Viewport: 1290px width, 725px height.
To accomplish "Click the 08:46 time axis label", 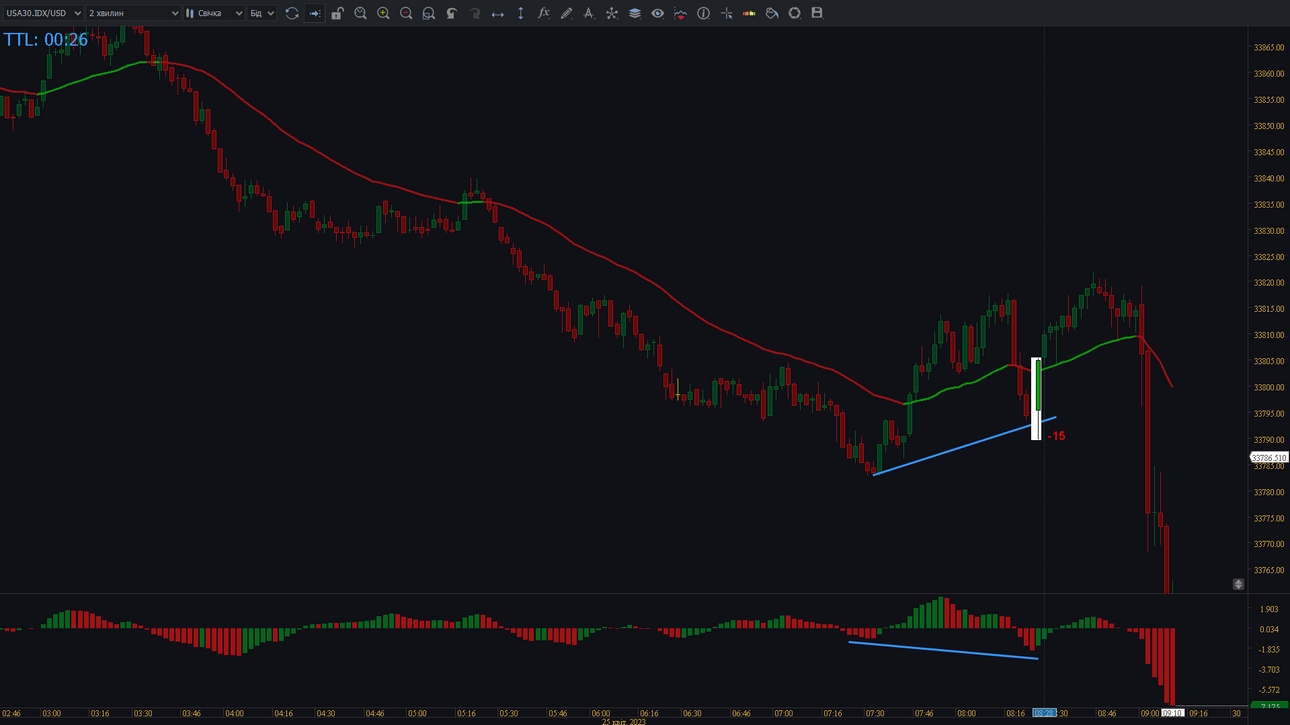I will pos(1106,714).
